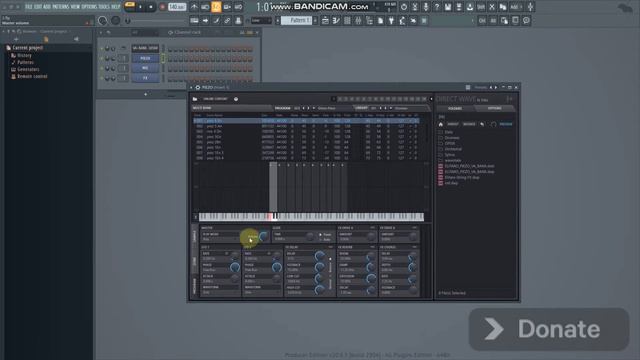Select the highlighted first zone row in the list

(306, 121)
